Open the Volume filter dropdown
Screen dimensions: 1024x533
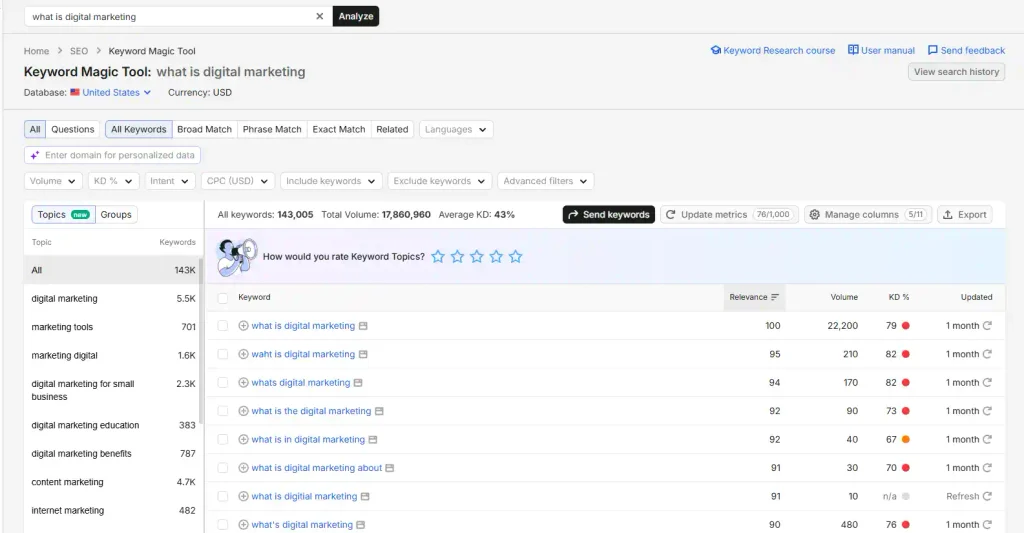[x=53, y=181]
